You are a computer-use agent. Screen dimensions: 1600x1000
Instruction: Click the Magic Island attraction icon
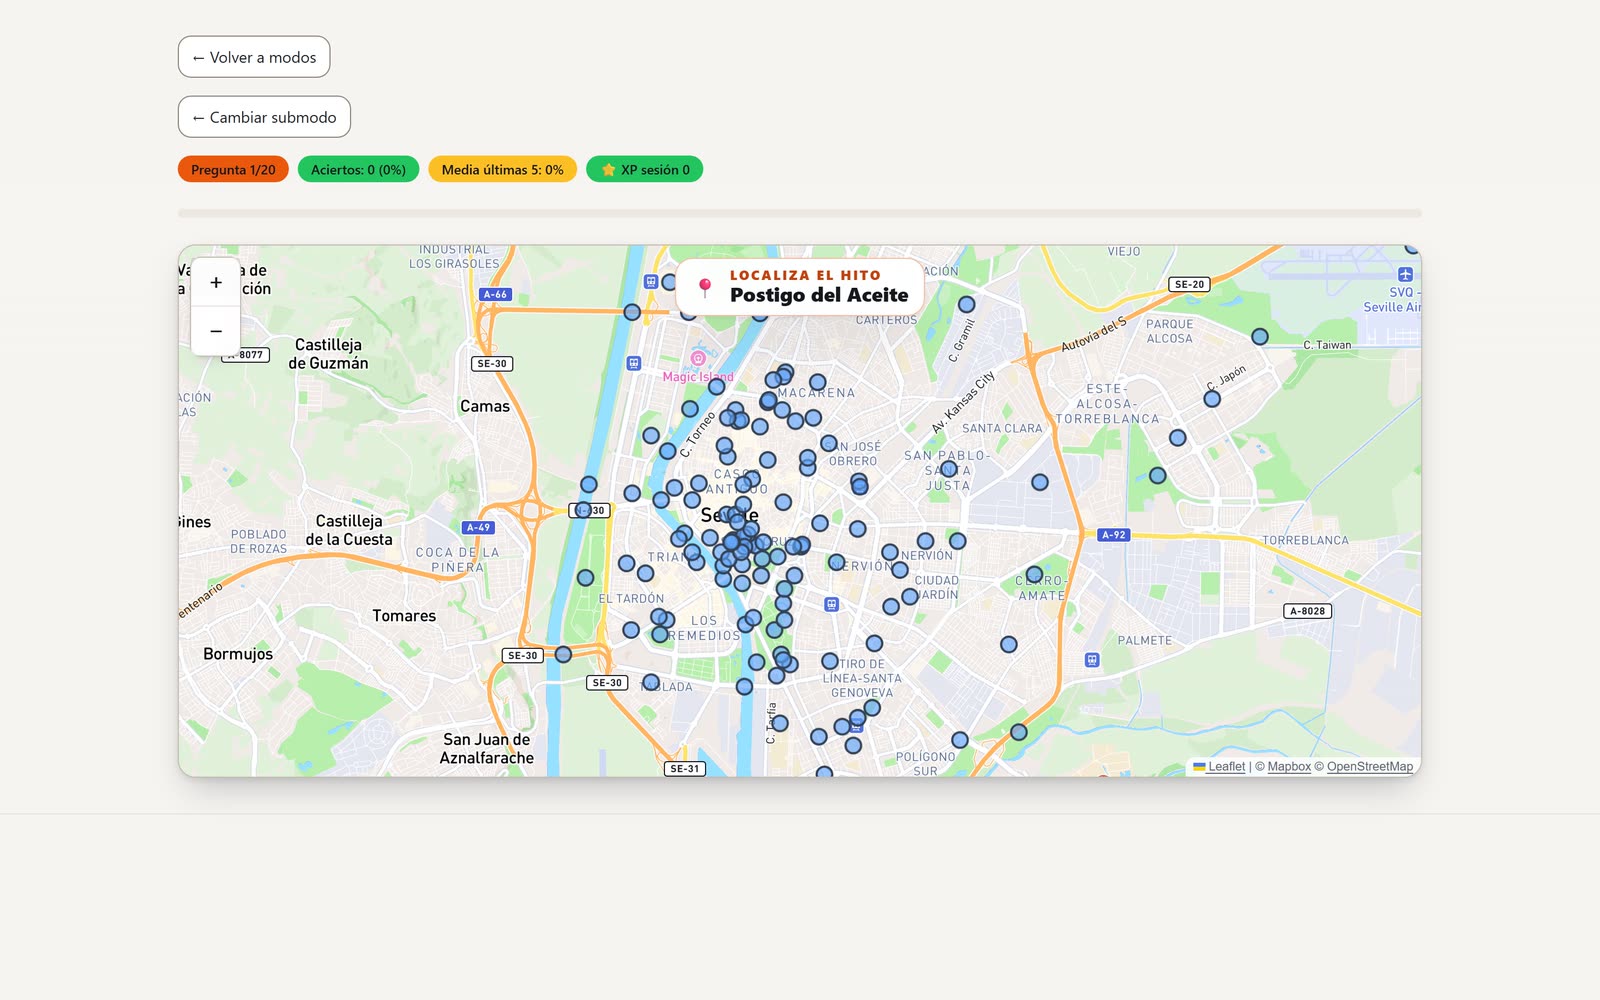[x=698, y=358]
